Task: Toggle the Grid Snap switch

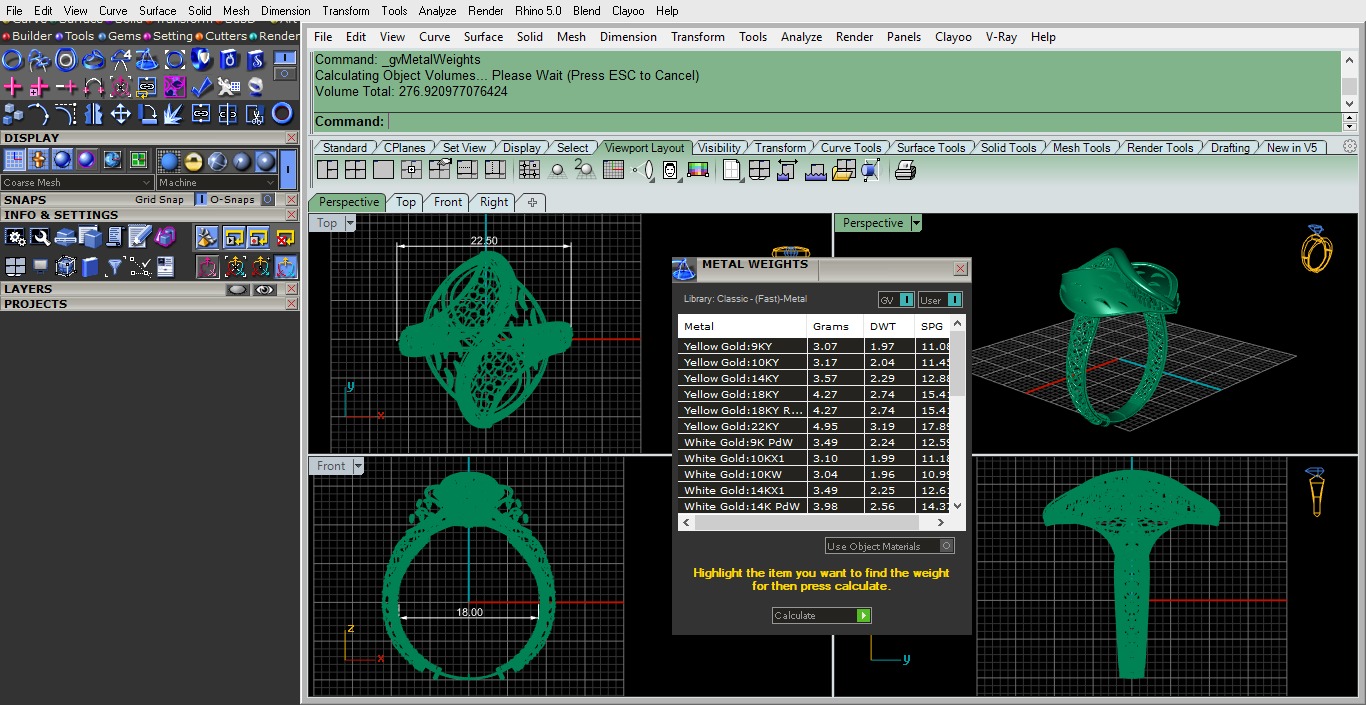Action: point(200,199)
